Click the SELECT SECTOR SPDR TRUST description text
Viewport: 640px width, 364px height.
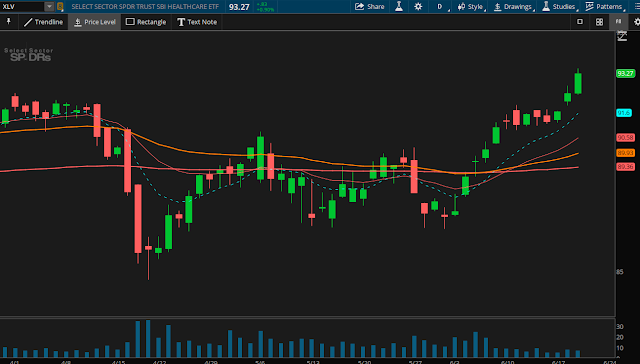pyautogui.click(x=145, y=7)
